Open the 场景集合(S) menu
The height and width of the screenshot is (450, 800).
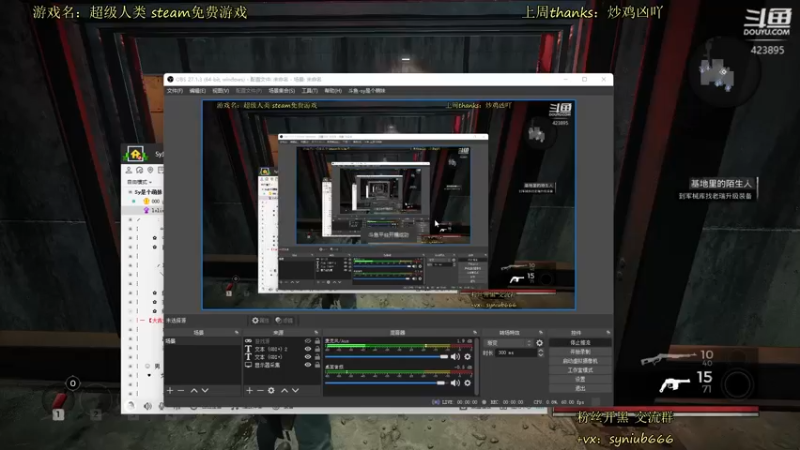(282, 91)
